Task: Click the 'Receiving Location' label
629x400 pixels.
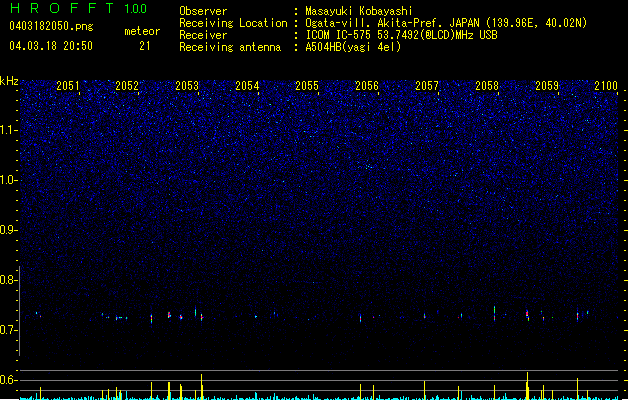Action: 233,23
